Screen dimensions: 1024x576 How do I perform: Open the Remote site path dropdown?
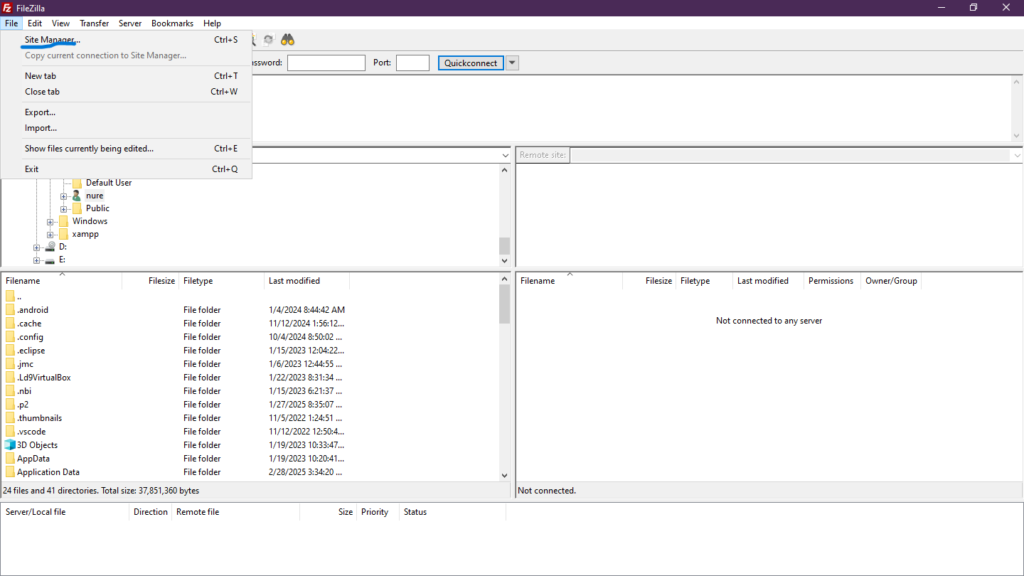tap(1017, 155)
